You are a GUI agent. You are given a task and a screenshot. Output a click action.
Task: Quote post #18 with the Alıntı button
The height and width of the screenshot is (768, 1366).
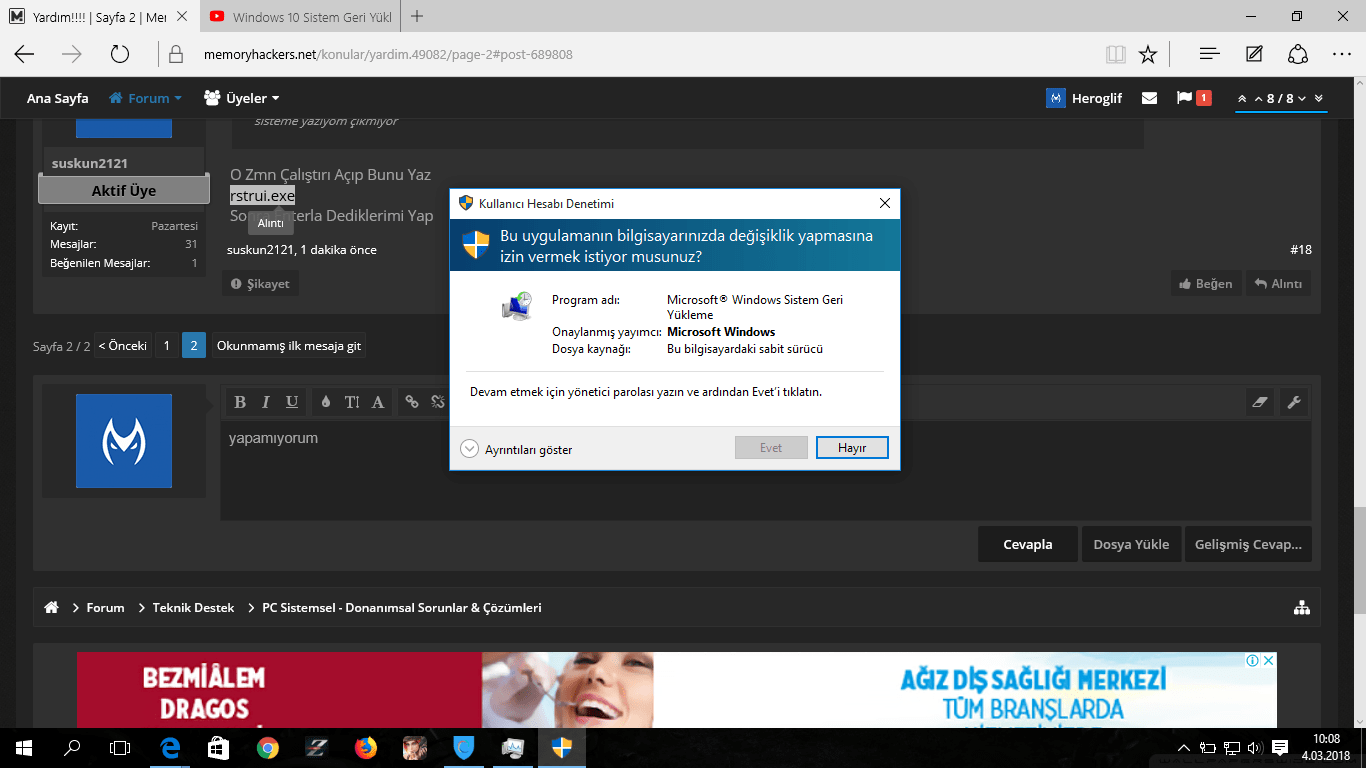pyautogui.click(x=1278, y=284)
